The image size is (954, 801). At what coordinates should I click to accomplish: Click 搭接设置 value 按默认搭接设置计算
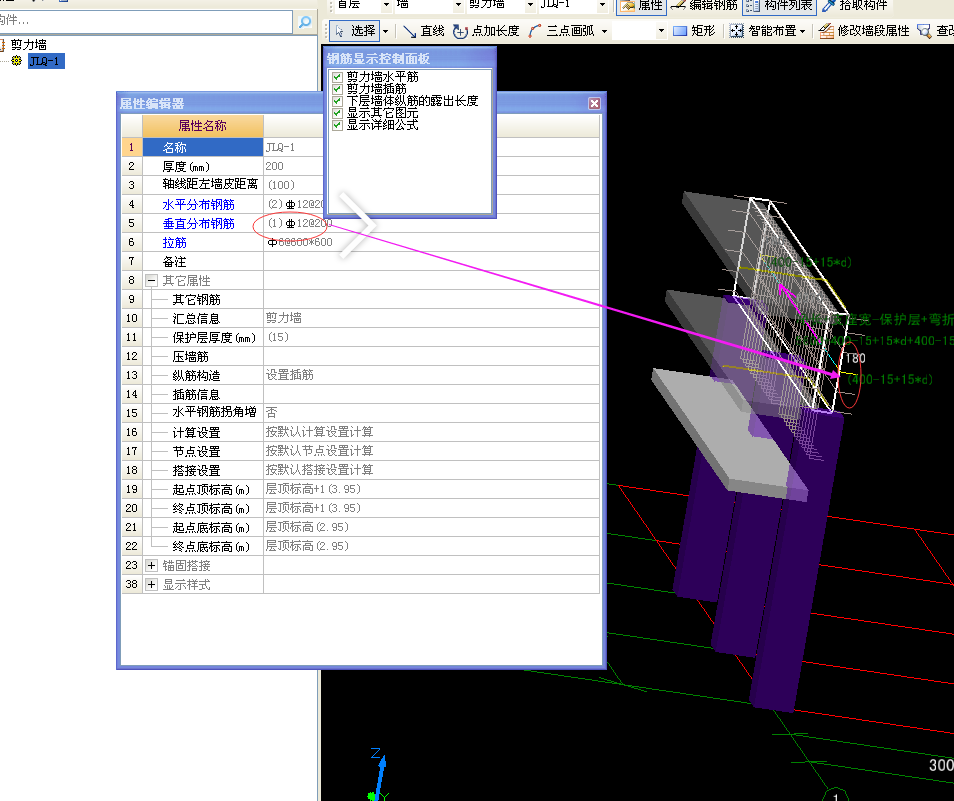pyautogui.click(x=431, y=470)
